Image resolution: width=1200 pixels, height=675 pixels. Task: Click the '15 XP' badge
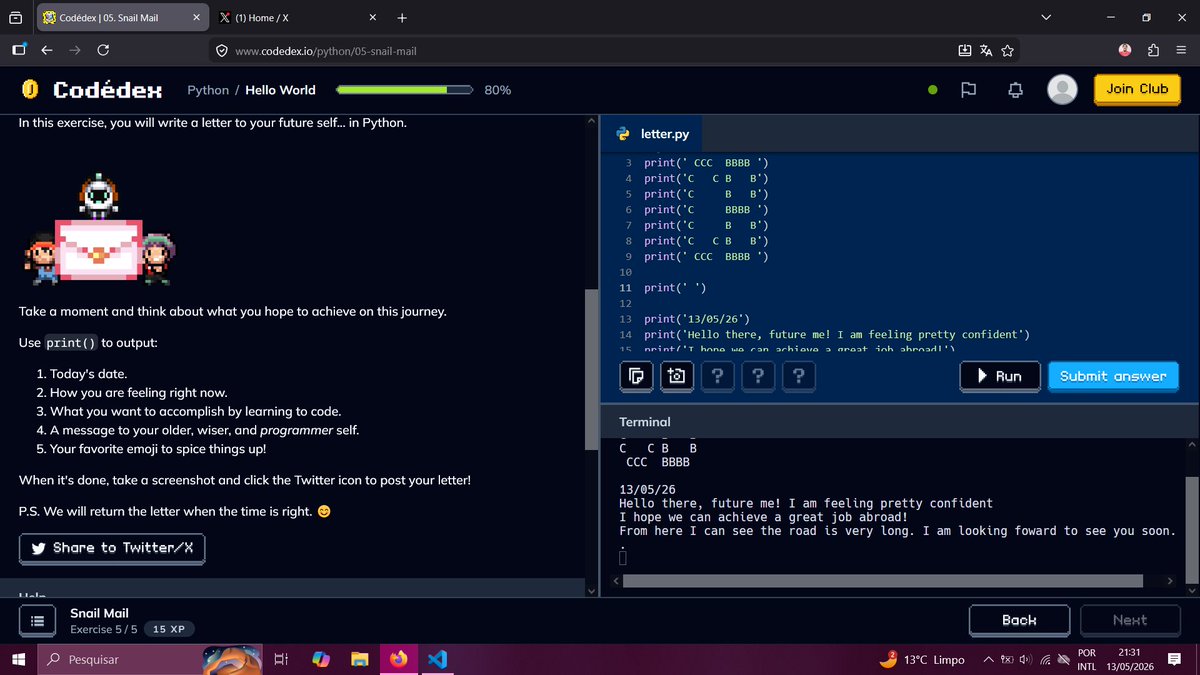click(x=169, y=629)
